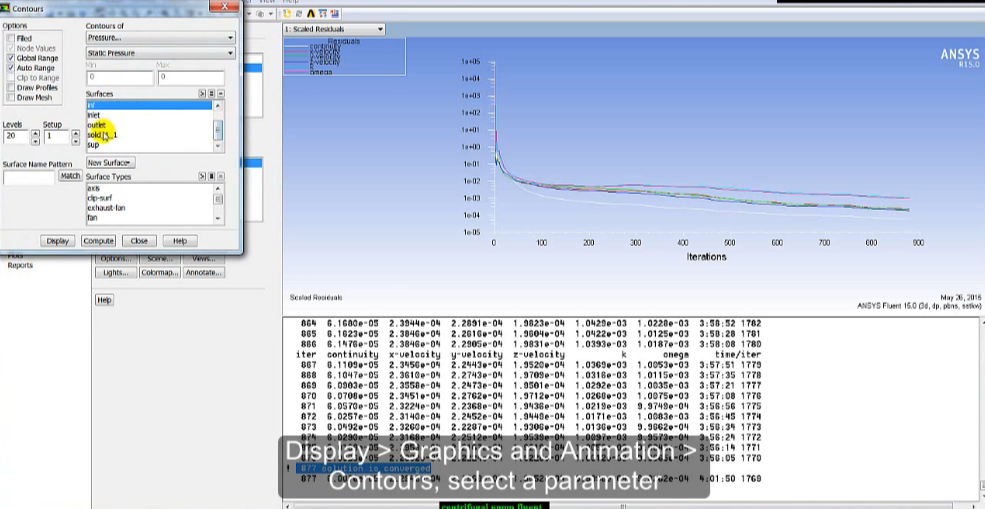The image size is (985, 509).
Task: Click the select-all icon above Surfaces list
Action: coord(212,94)
